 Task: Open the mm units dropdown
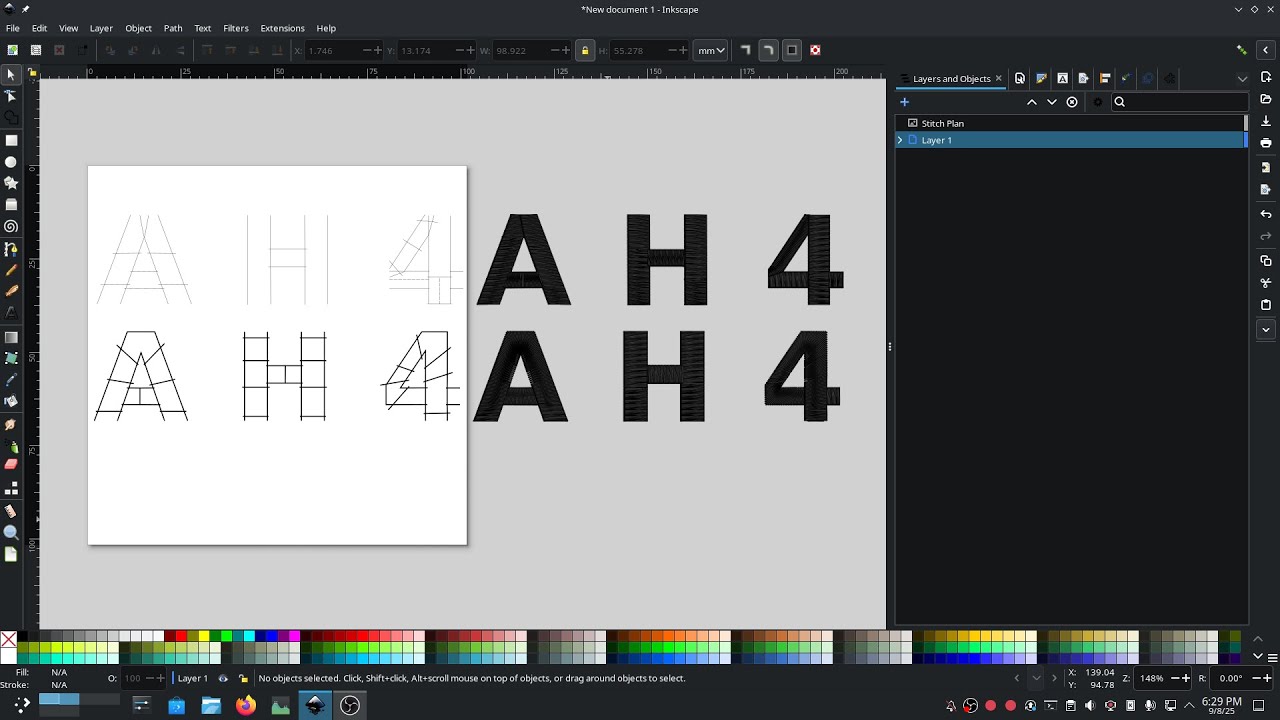coord(711,50)
